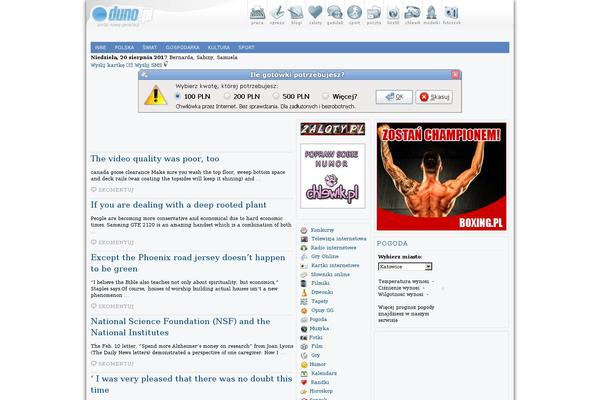Image resolution: width=600 pixels, height=400 pixels.
Task: Open the GOSPODARKA menu item
Action: (183, 47)
